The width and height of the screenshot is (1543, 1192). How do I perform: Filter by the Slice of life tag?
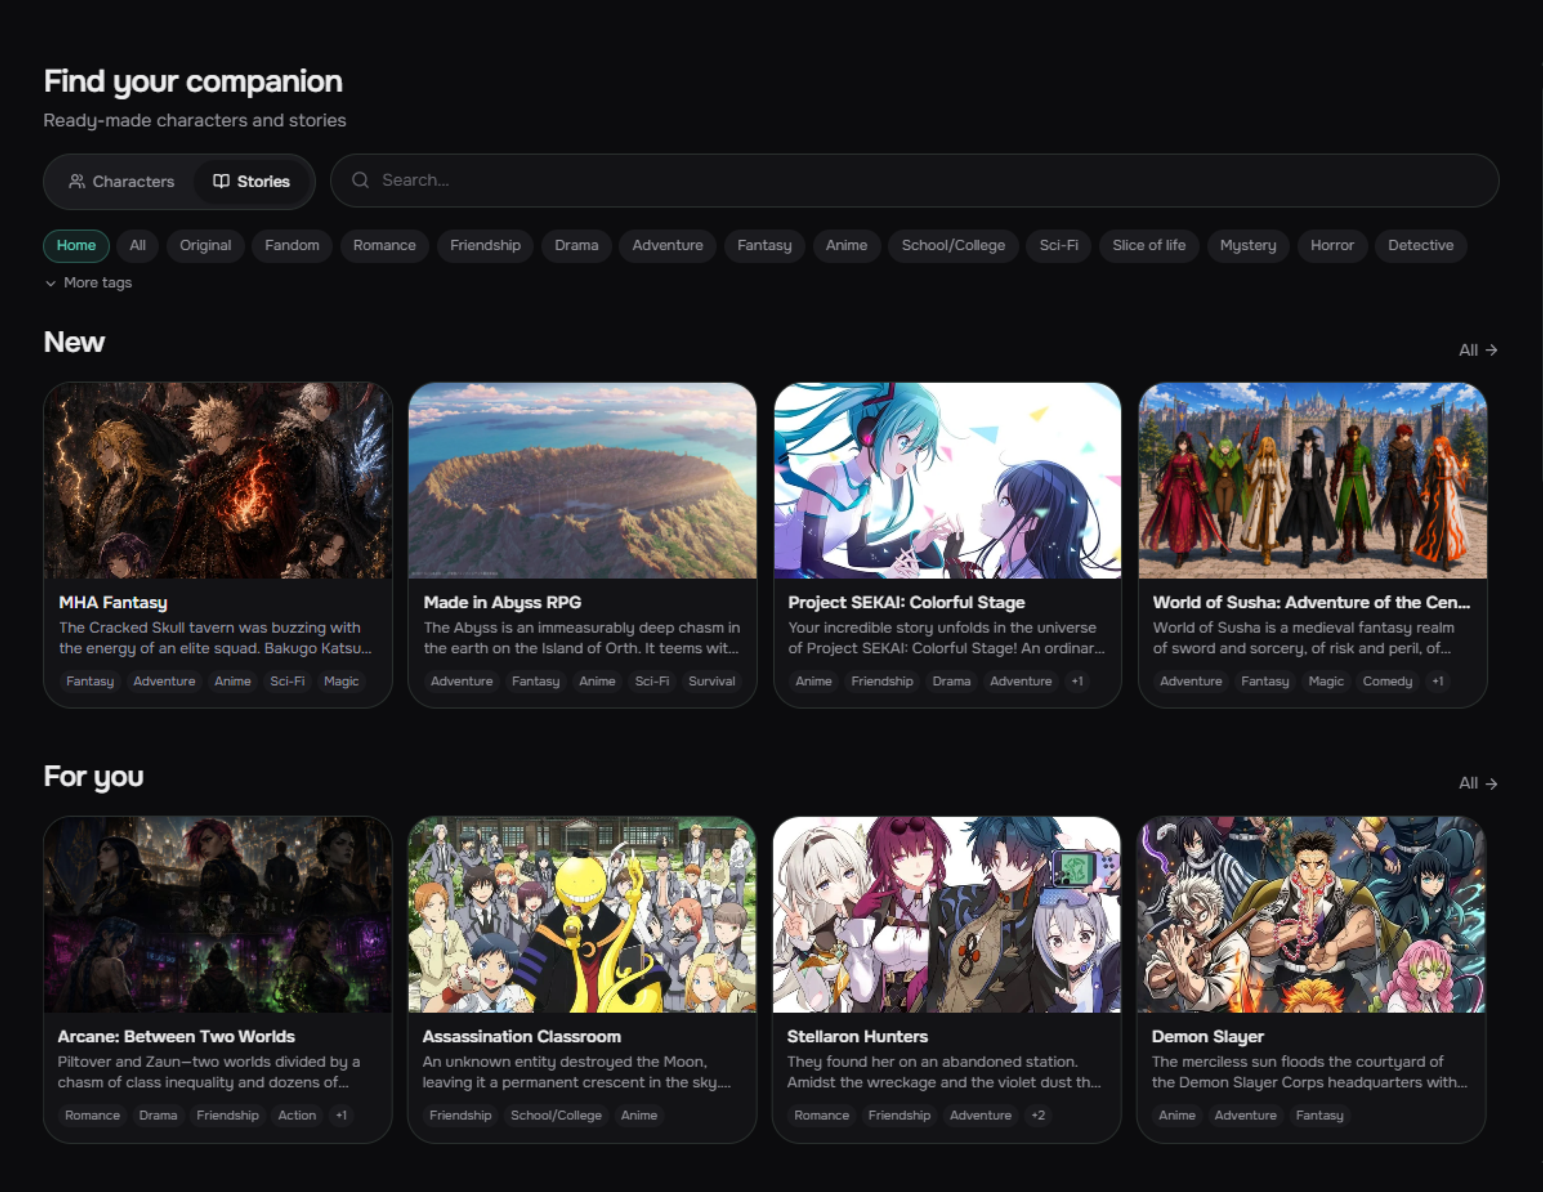point(1149,245)
